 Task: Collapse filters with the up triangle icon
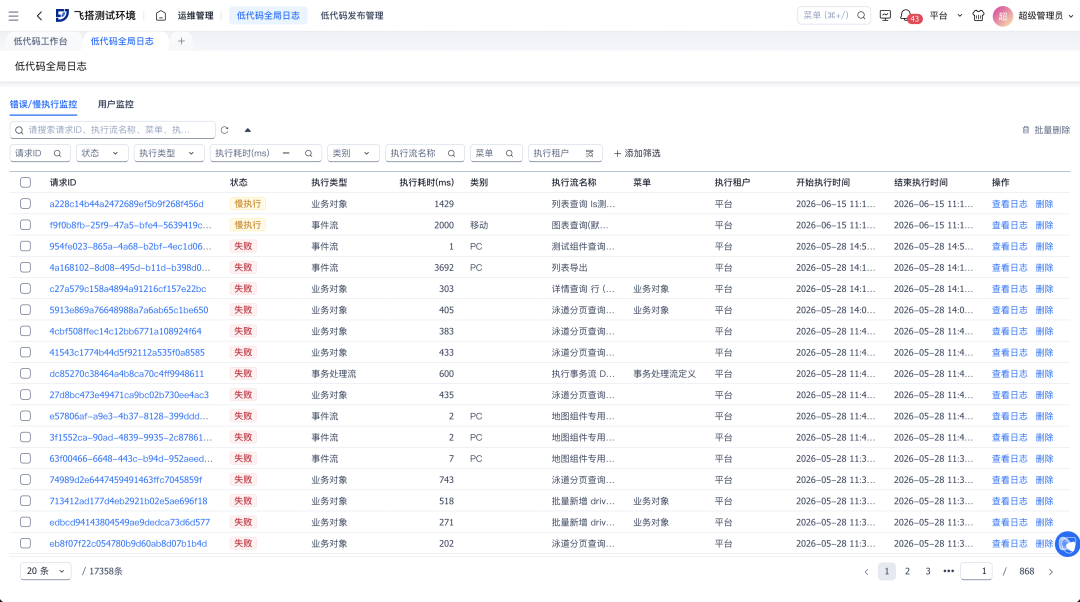247,129
